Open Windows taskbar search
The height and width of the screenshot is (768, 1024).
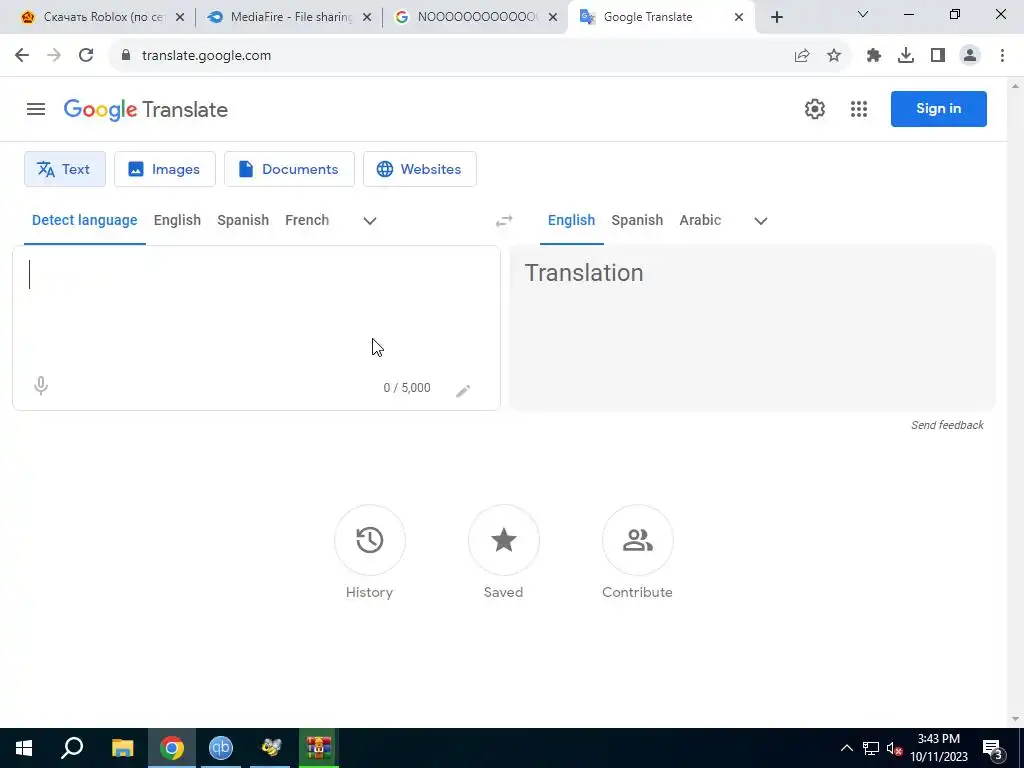(x=72, y=748)
